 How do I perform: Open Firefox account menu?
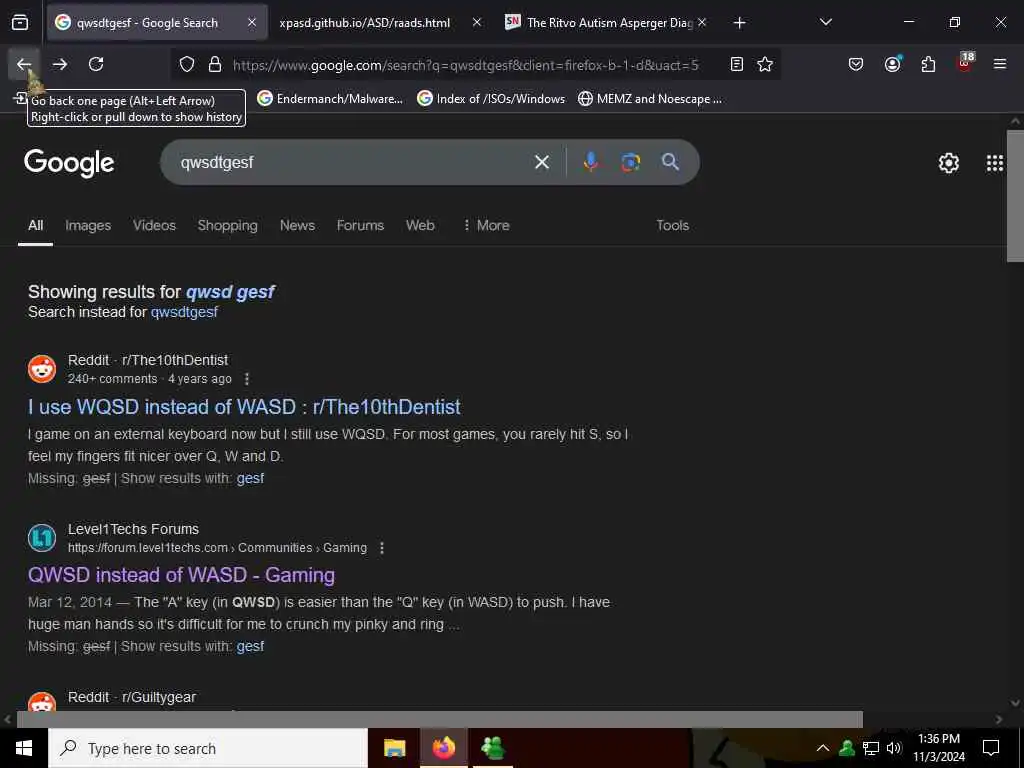(x=892, y=64)
